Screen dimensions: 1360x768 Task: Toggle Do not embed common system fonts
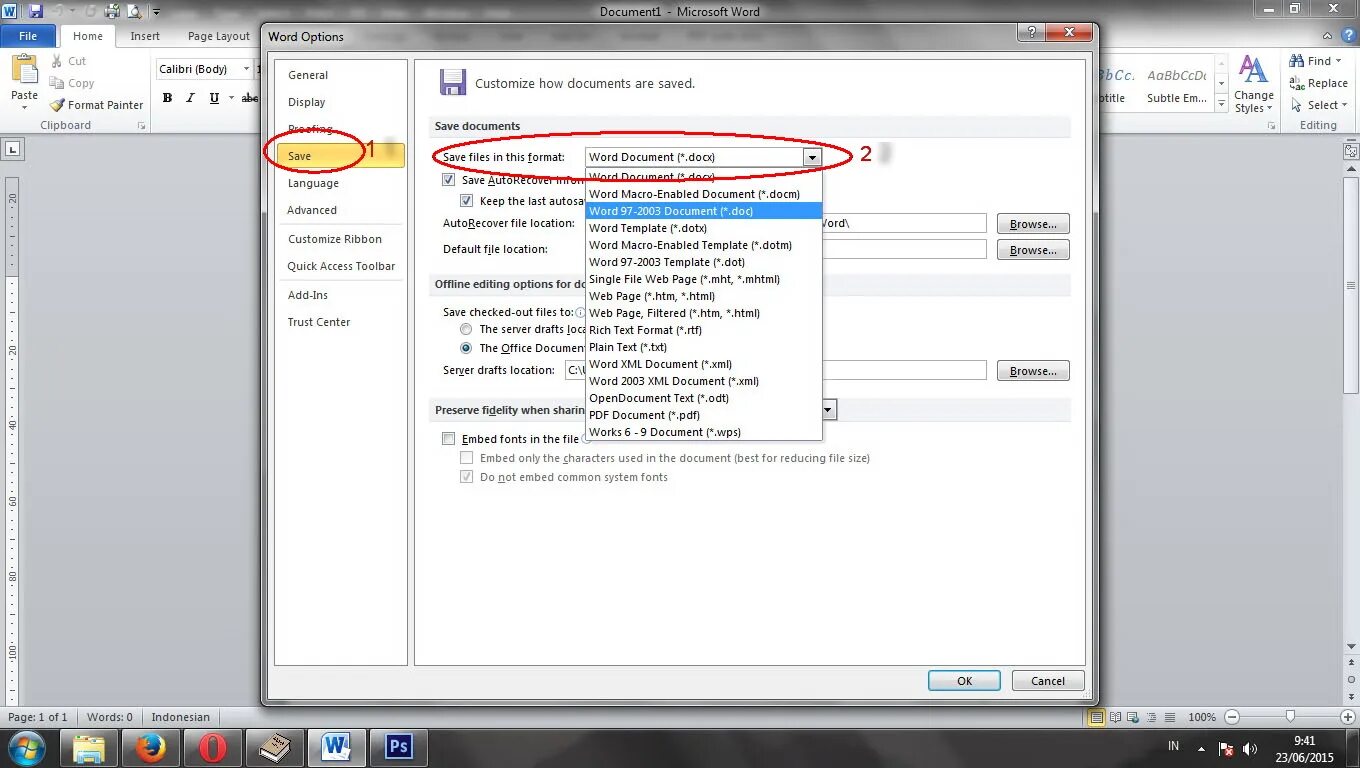click(467, 477)
